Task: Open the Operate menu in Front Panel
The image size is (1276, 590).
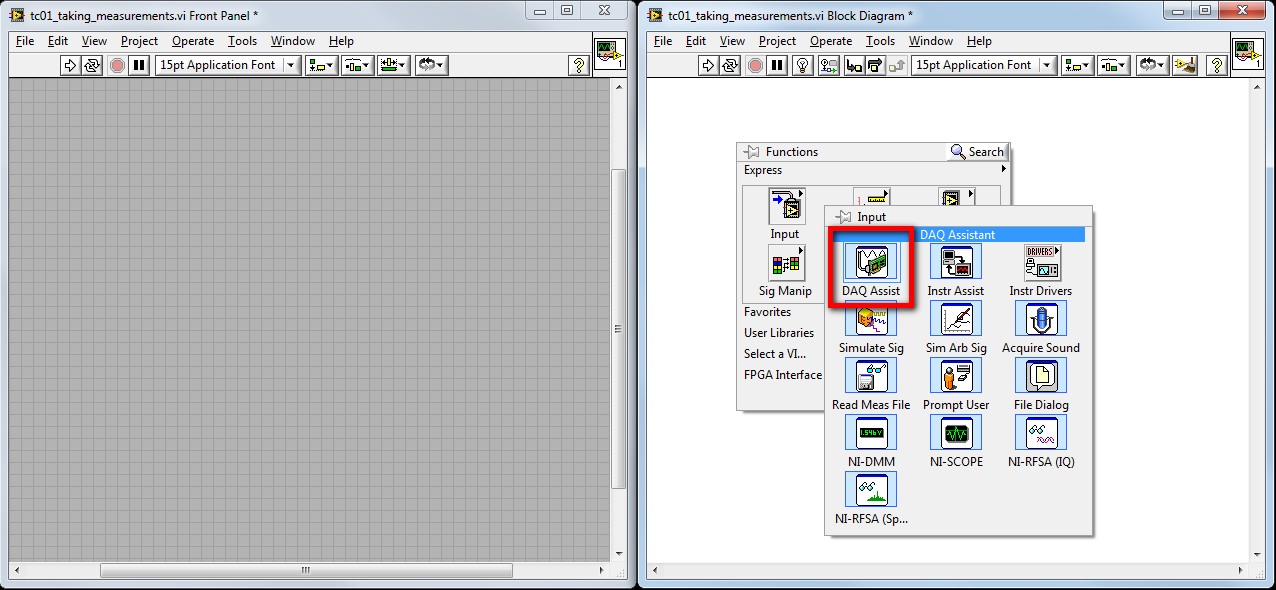Action: click(193, 41)
